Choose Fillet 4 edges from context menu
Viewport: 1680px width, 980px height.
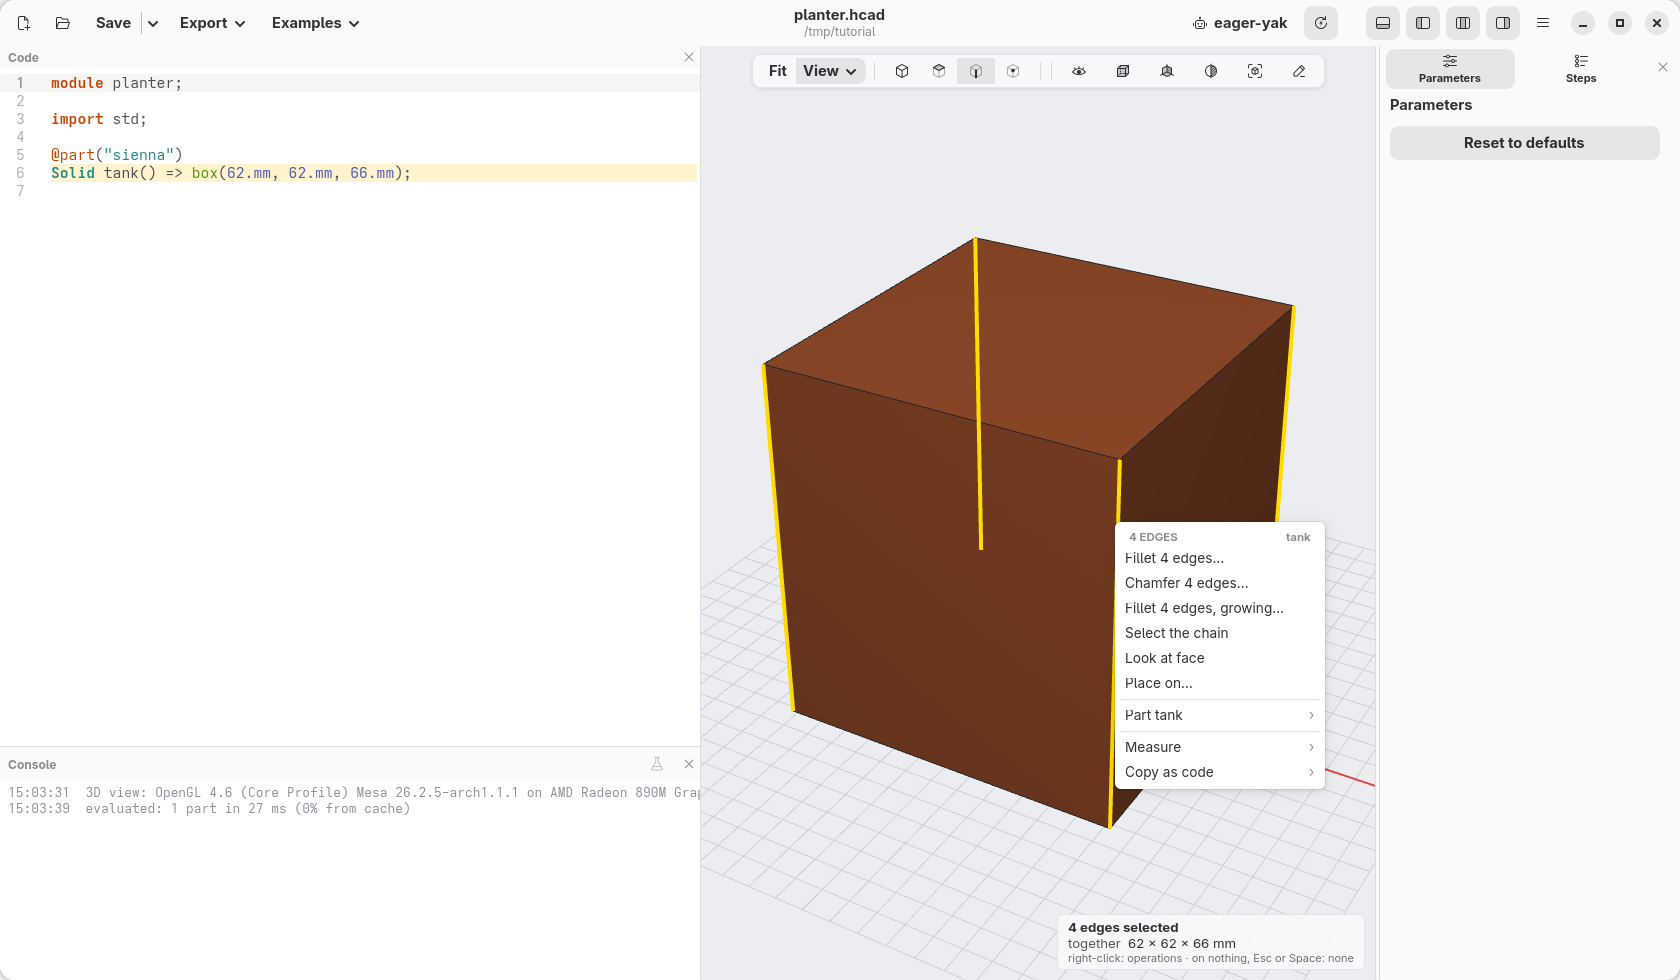1220,558
